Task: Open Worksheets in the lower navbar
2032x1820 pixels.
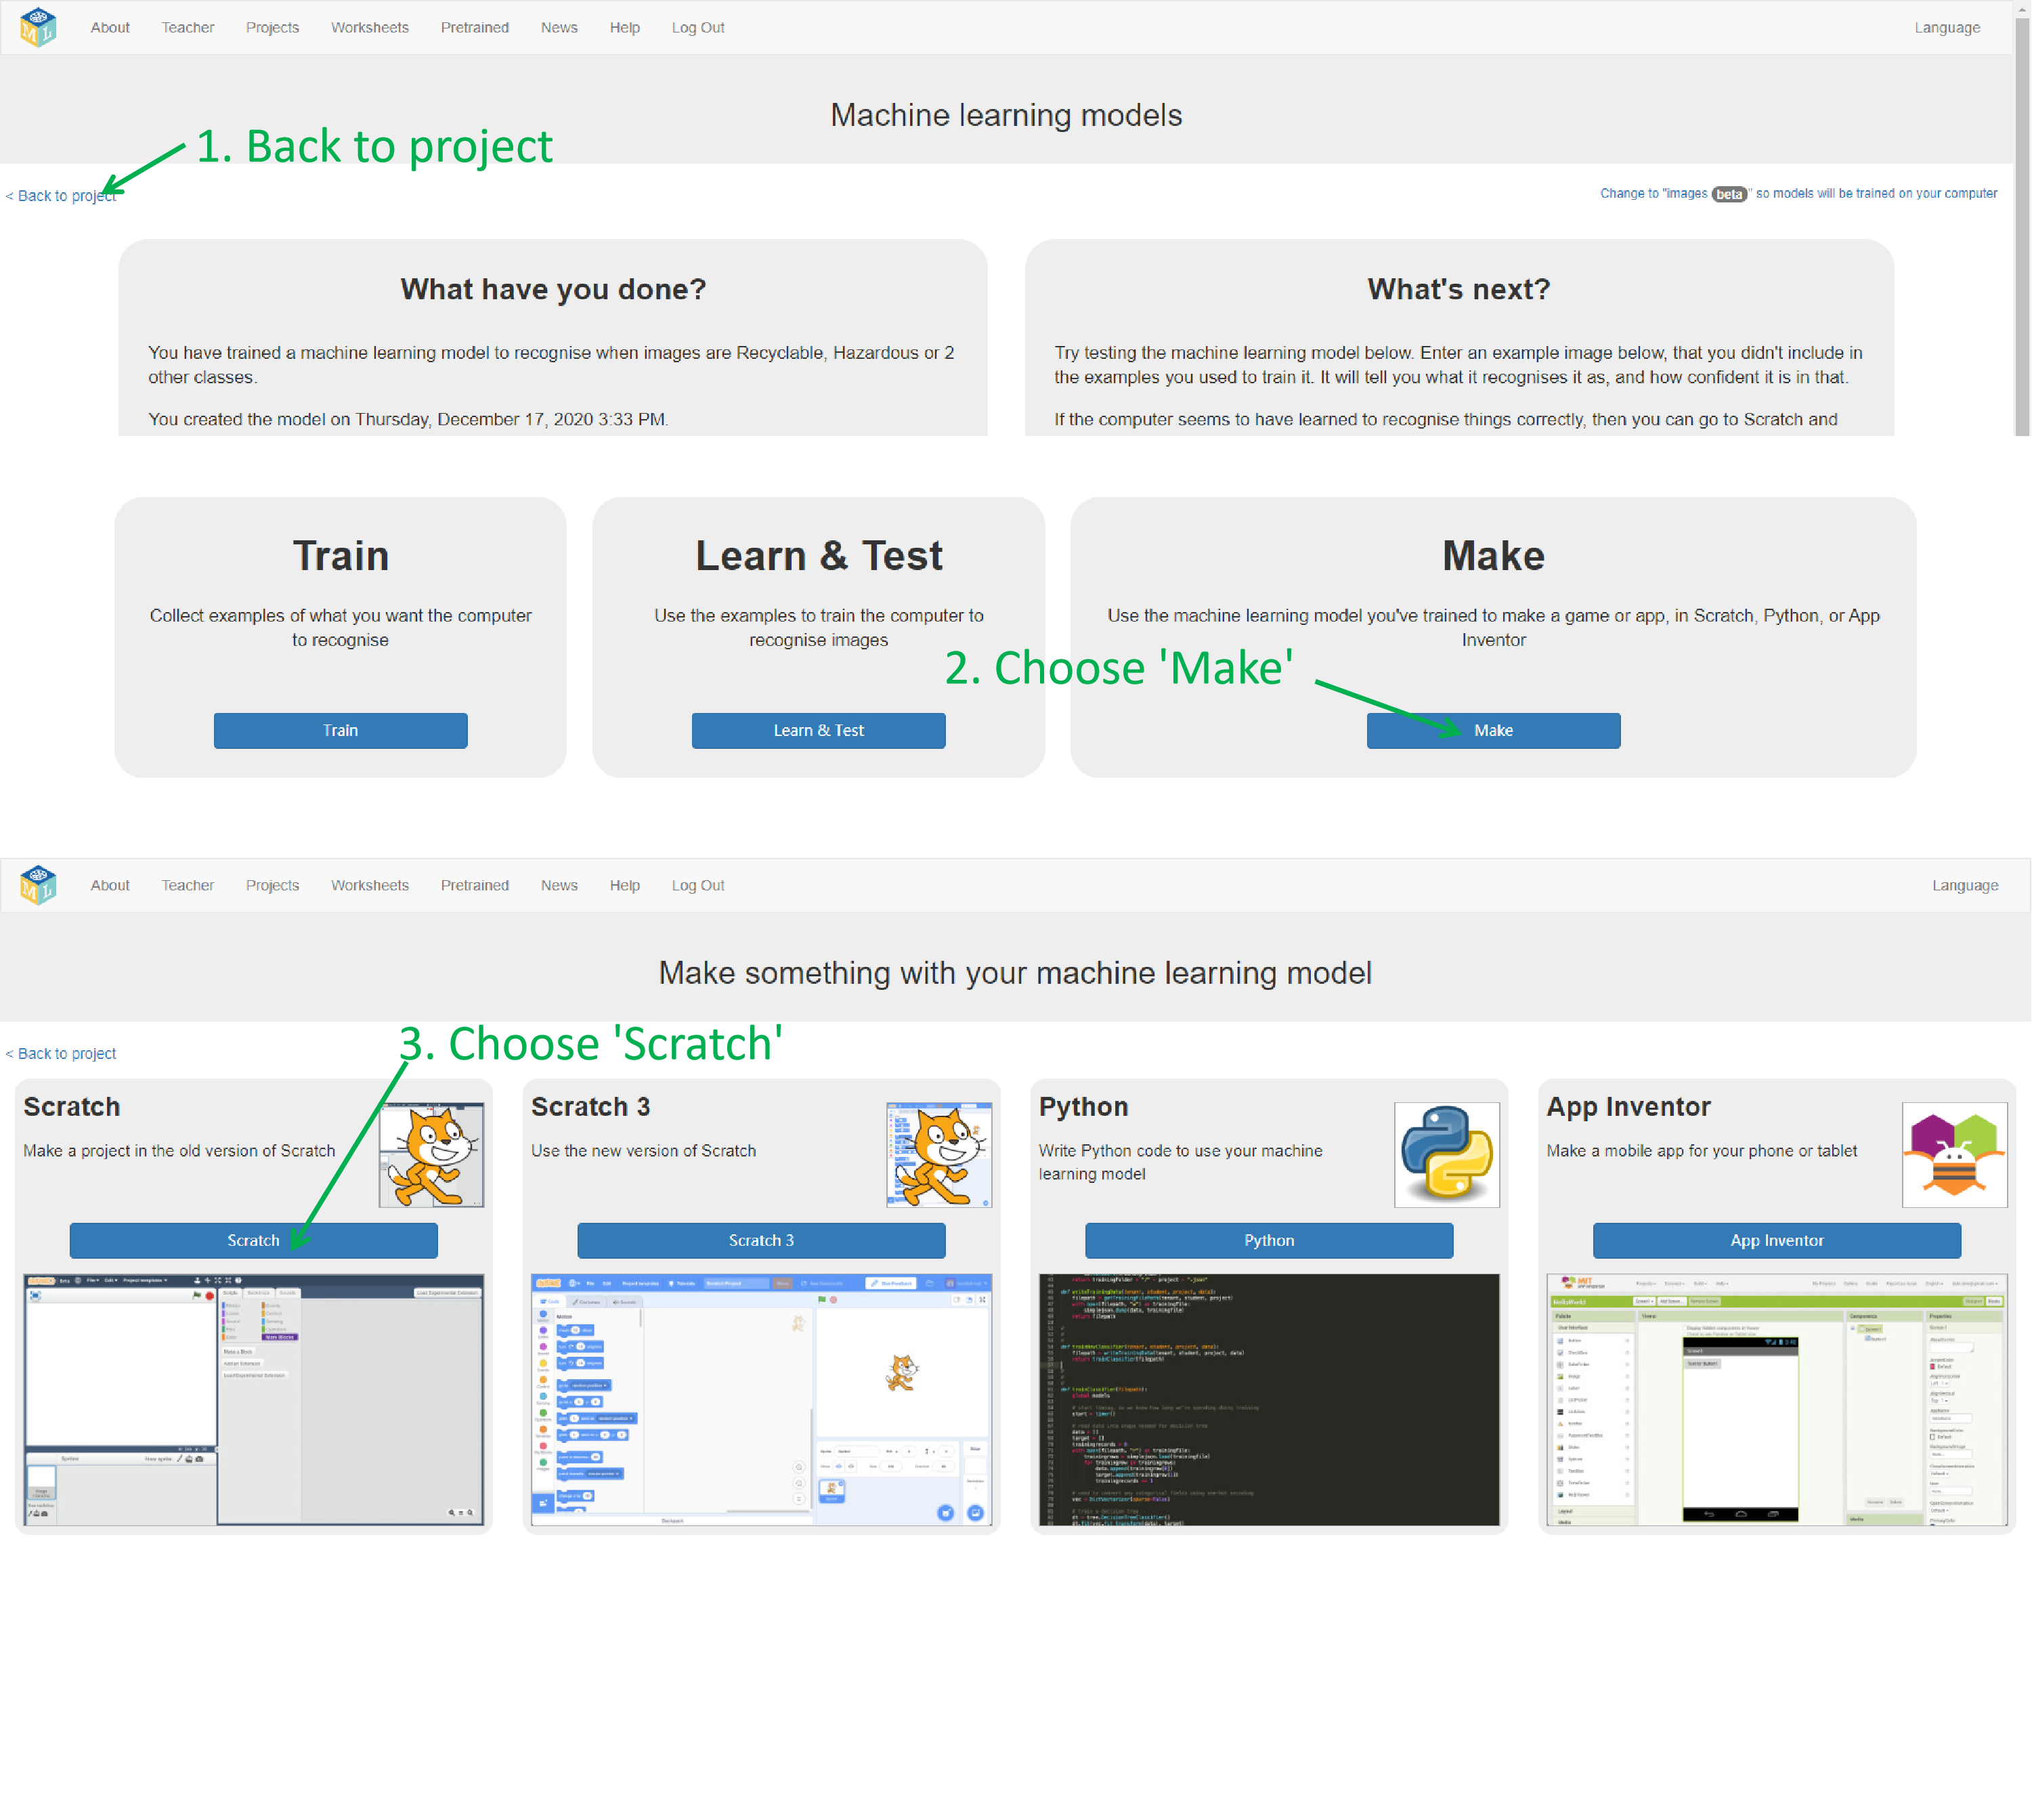Action: pos(370,885)
